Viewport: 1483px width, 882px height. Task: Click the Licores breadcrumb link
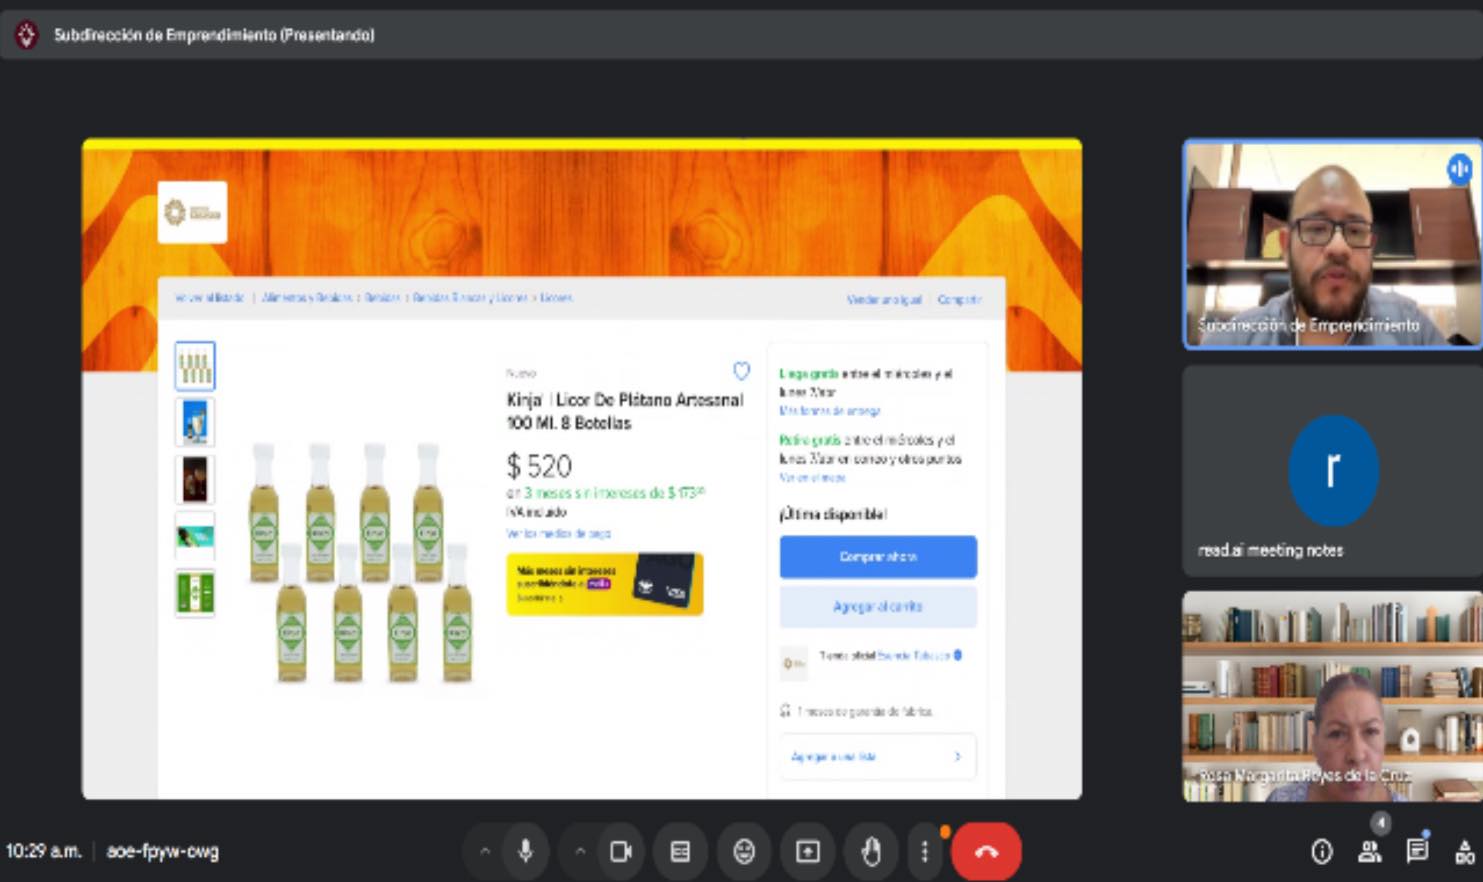556,298
